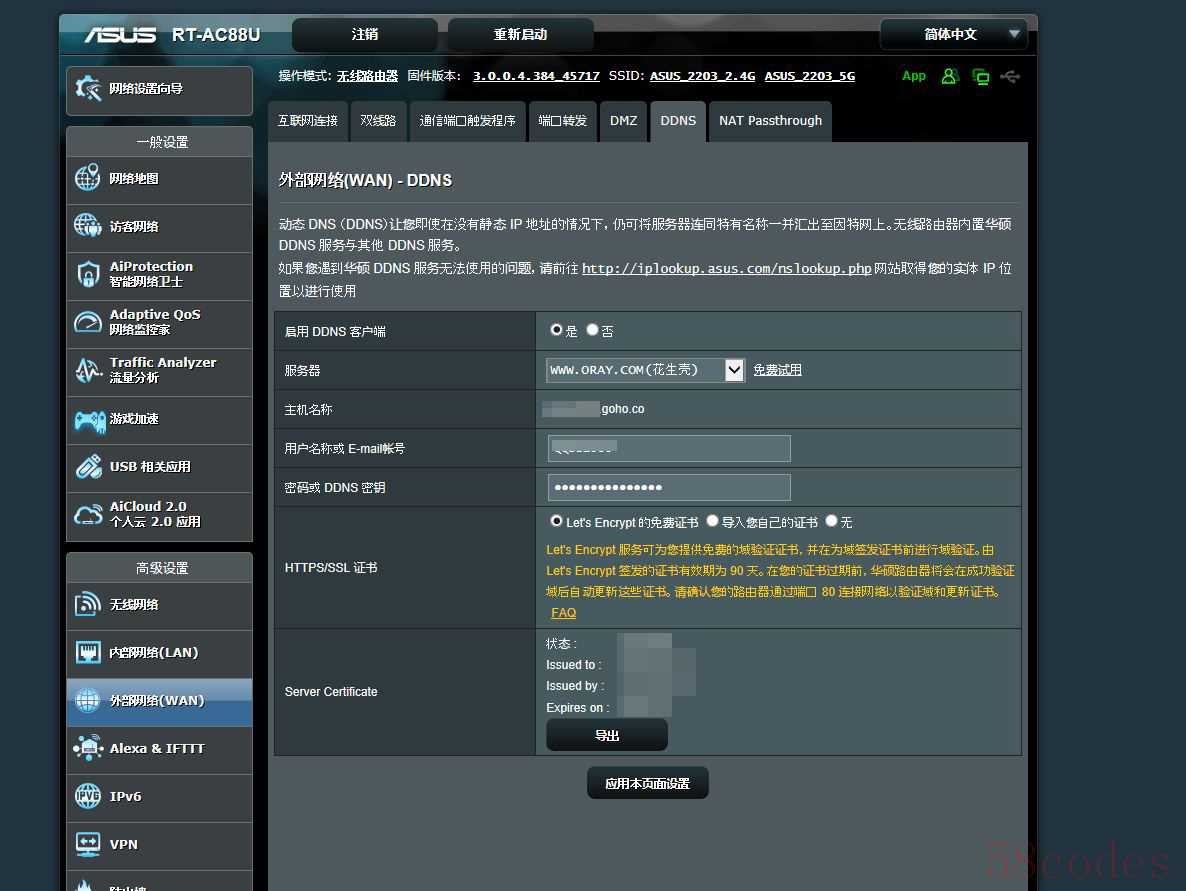Click the 应用本页面设置 apply button
1186x891 pixels.
[x=647, y=784]
